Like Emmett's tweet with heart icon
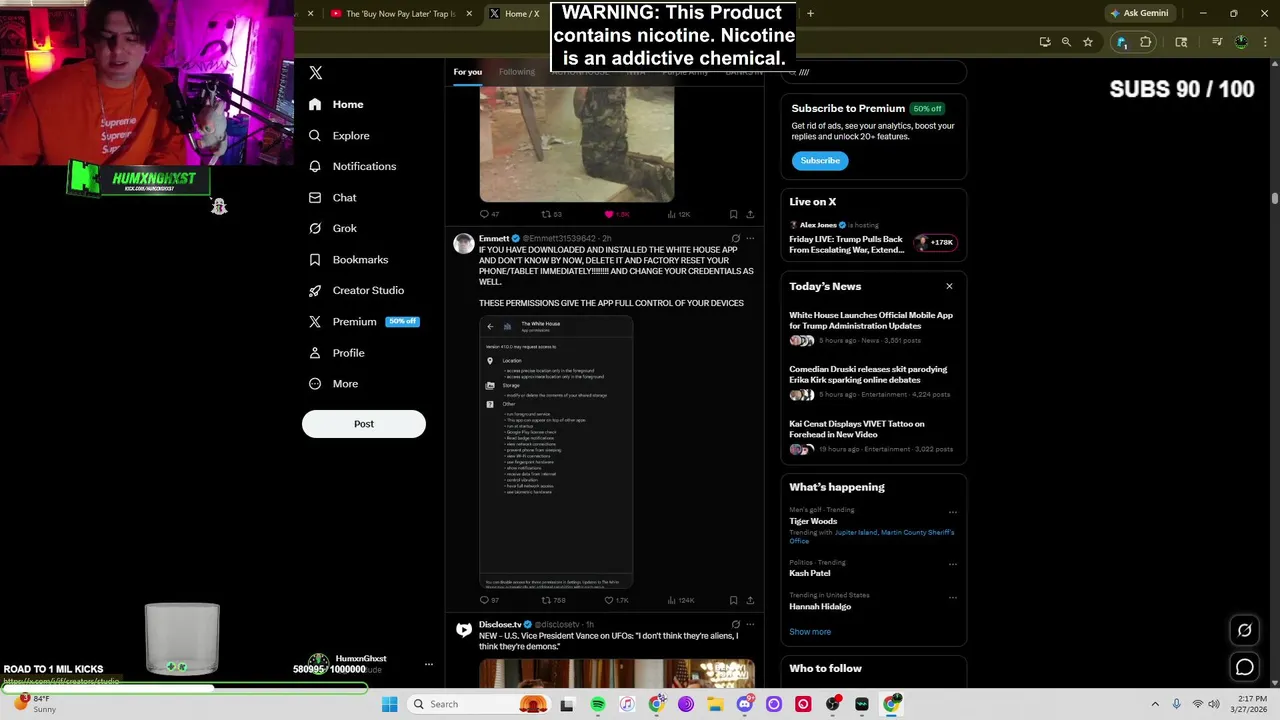 coord(608,600)
